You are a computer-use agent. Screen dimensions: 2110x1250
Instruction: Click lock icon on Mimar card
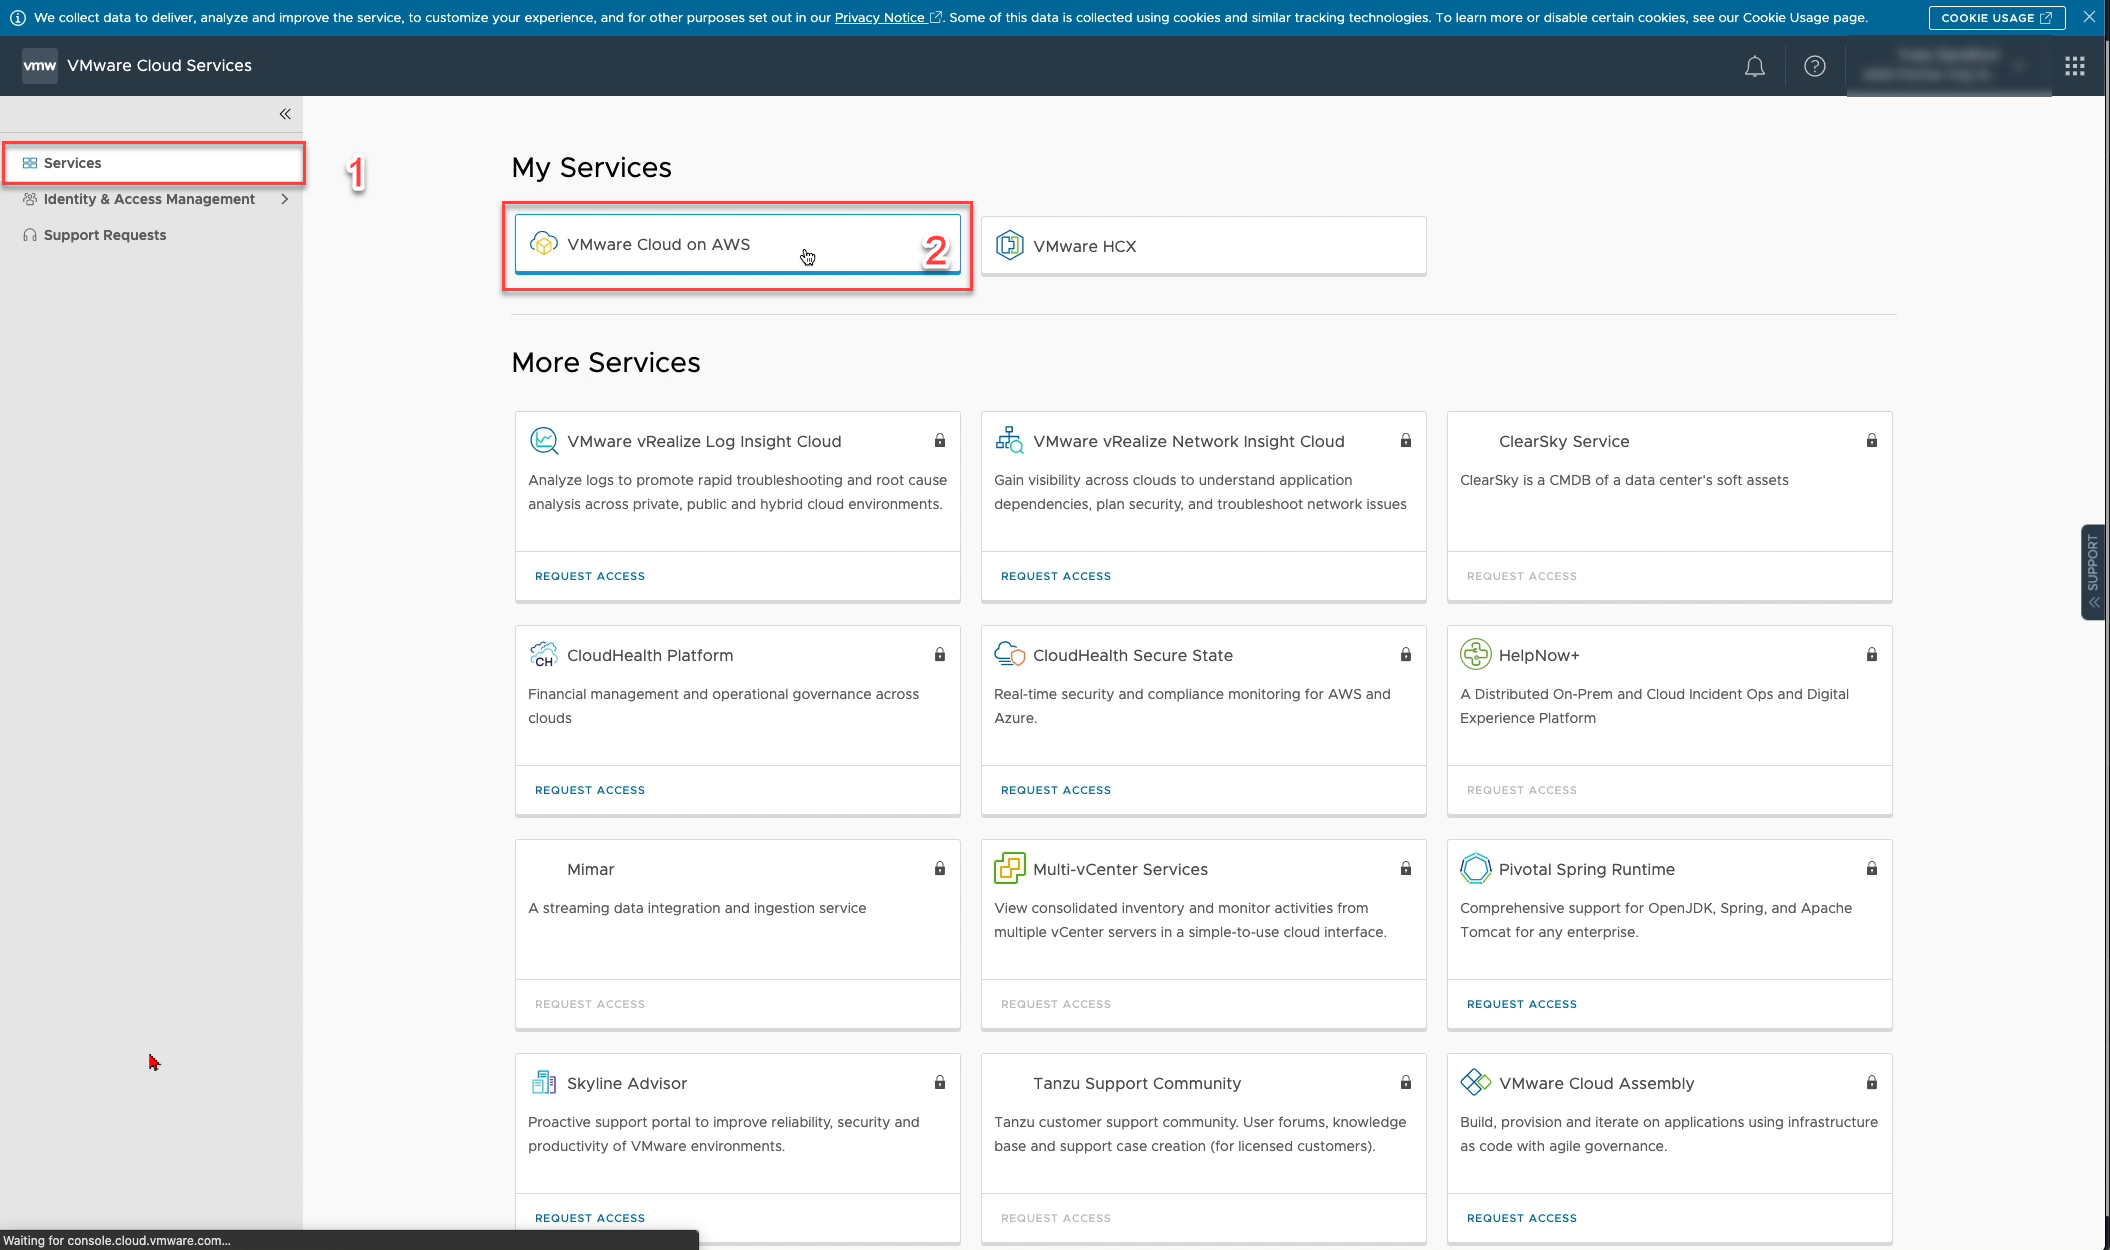(x=940, y=869)
